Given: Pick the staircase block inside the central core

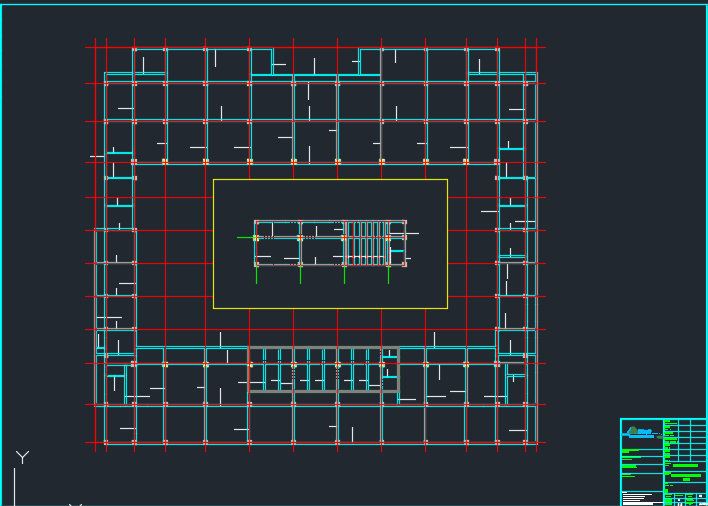Looking at the screenshot, I should [367, 243].
